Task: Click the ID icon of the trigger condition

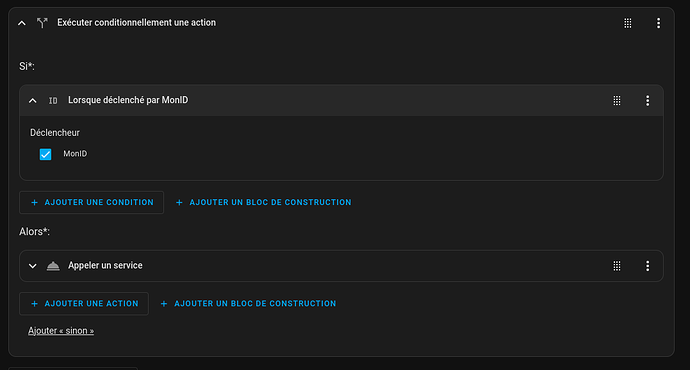Action: pyautogui.click(x=53, y=101)
